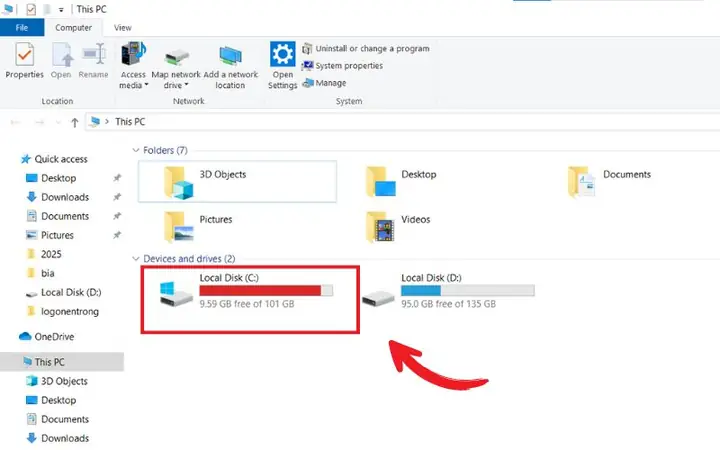Screen dimensions: 720x450
Task: Click the This PC address bar path
Action: (x=130, y=122)
